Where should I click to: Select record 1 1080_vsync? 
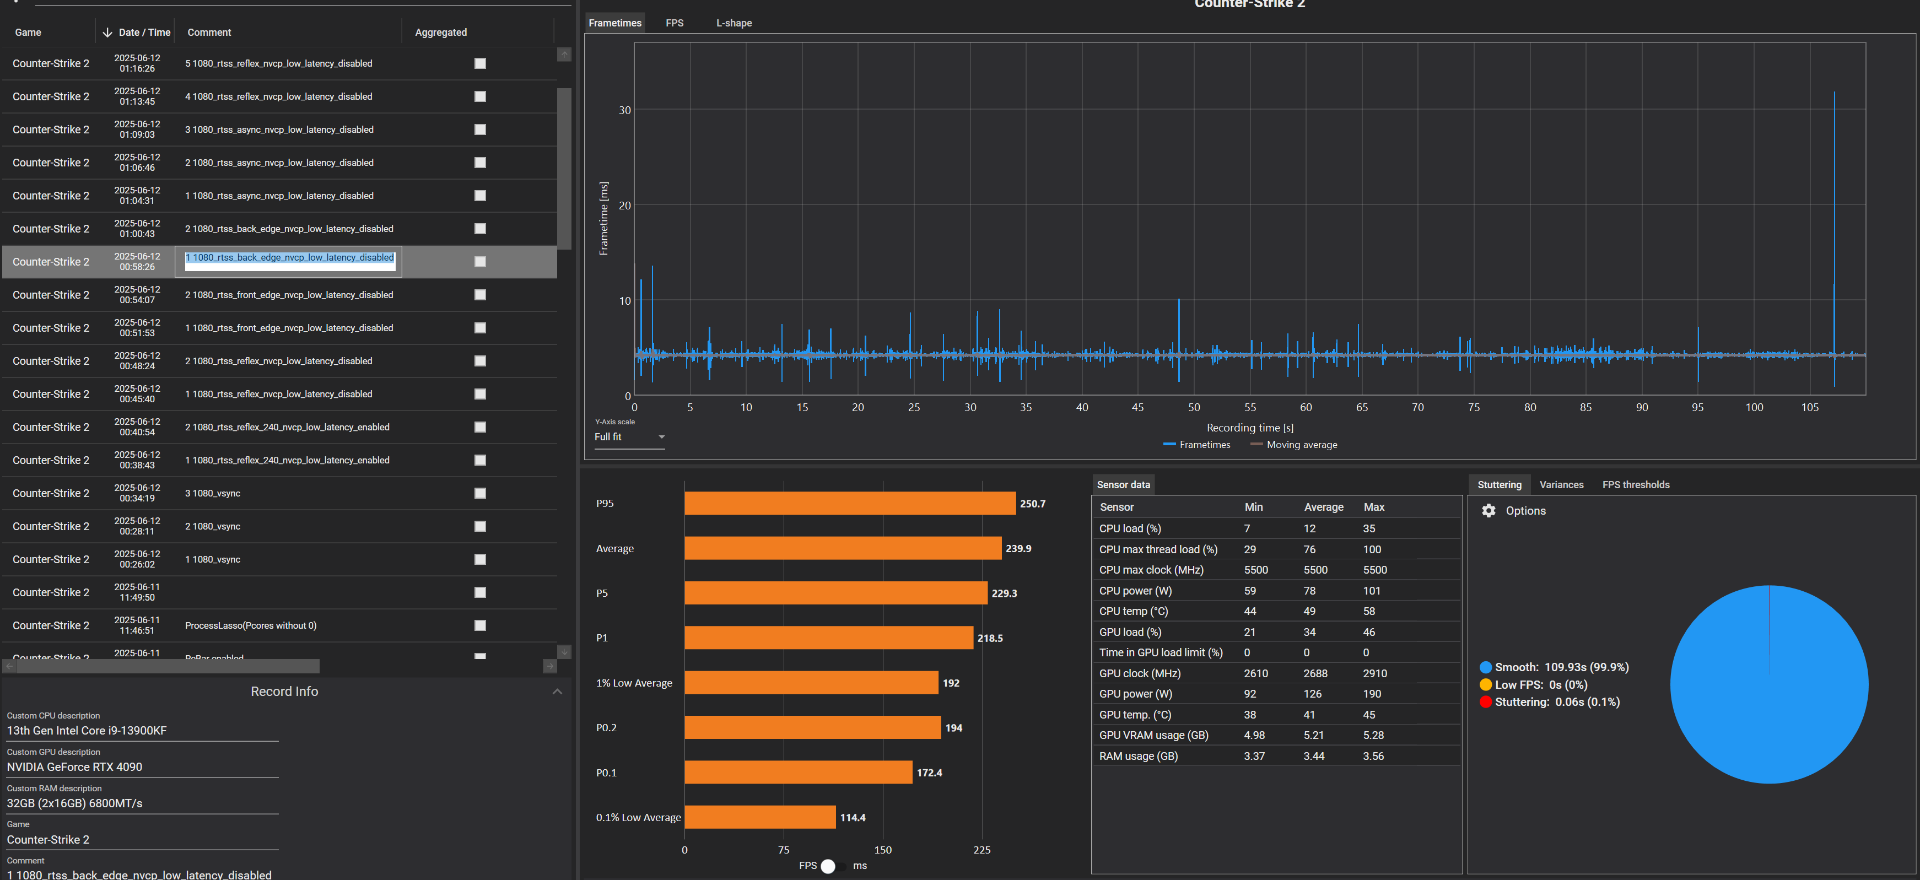point(279,559)
